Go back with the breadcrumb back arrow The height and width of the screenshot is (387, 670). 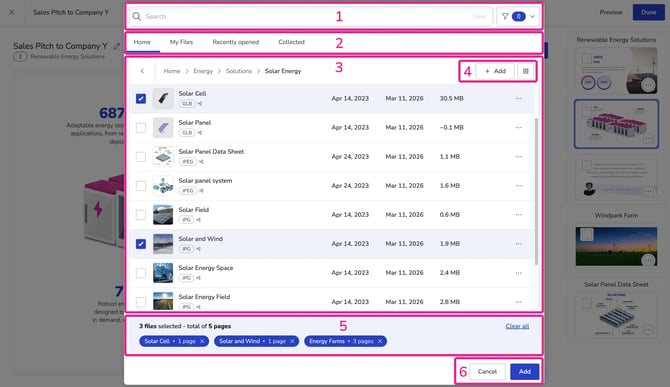click(142, 71)
